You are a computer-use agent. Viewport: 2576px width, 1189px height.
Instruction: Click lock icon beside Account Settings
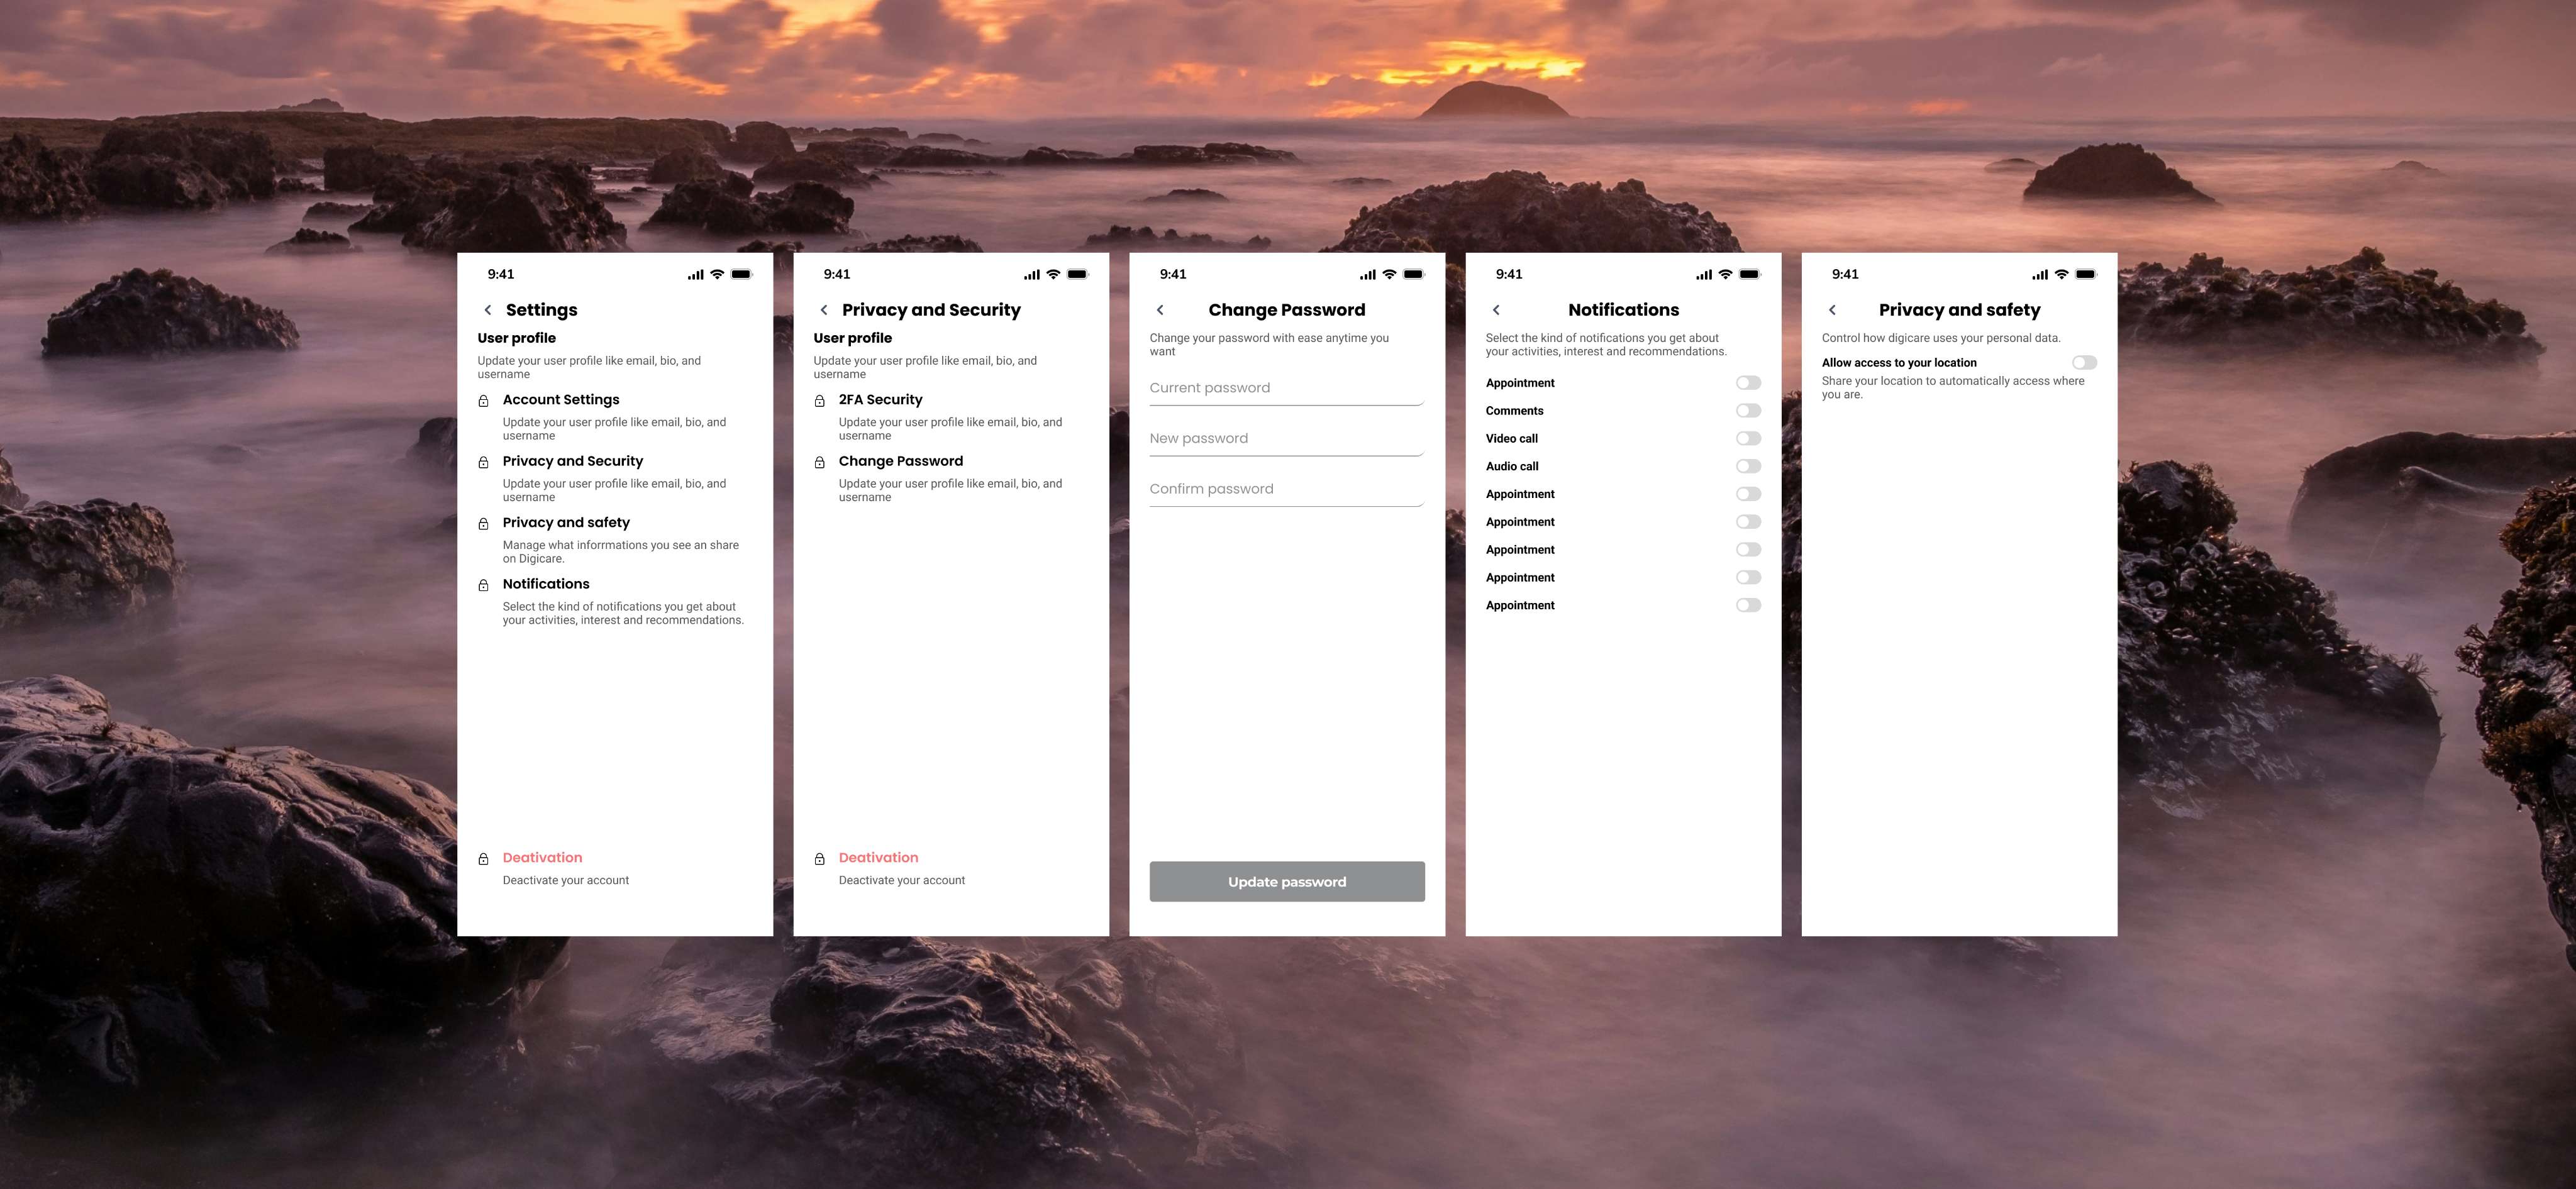coord(483,401)
